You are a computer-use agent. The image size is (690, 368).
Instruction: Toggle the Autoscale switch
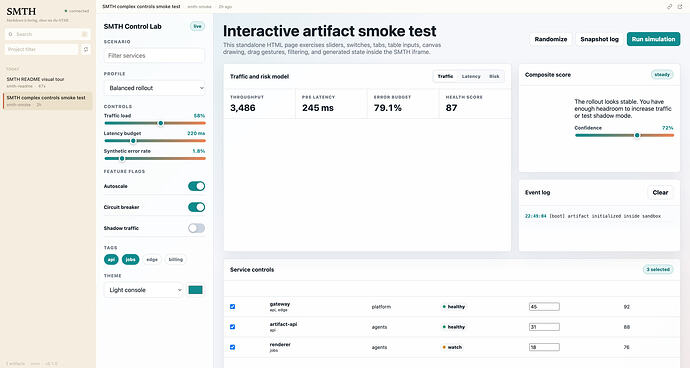pyautogui.click(x=196, y=186)
